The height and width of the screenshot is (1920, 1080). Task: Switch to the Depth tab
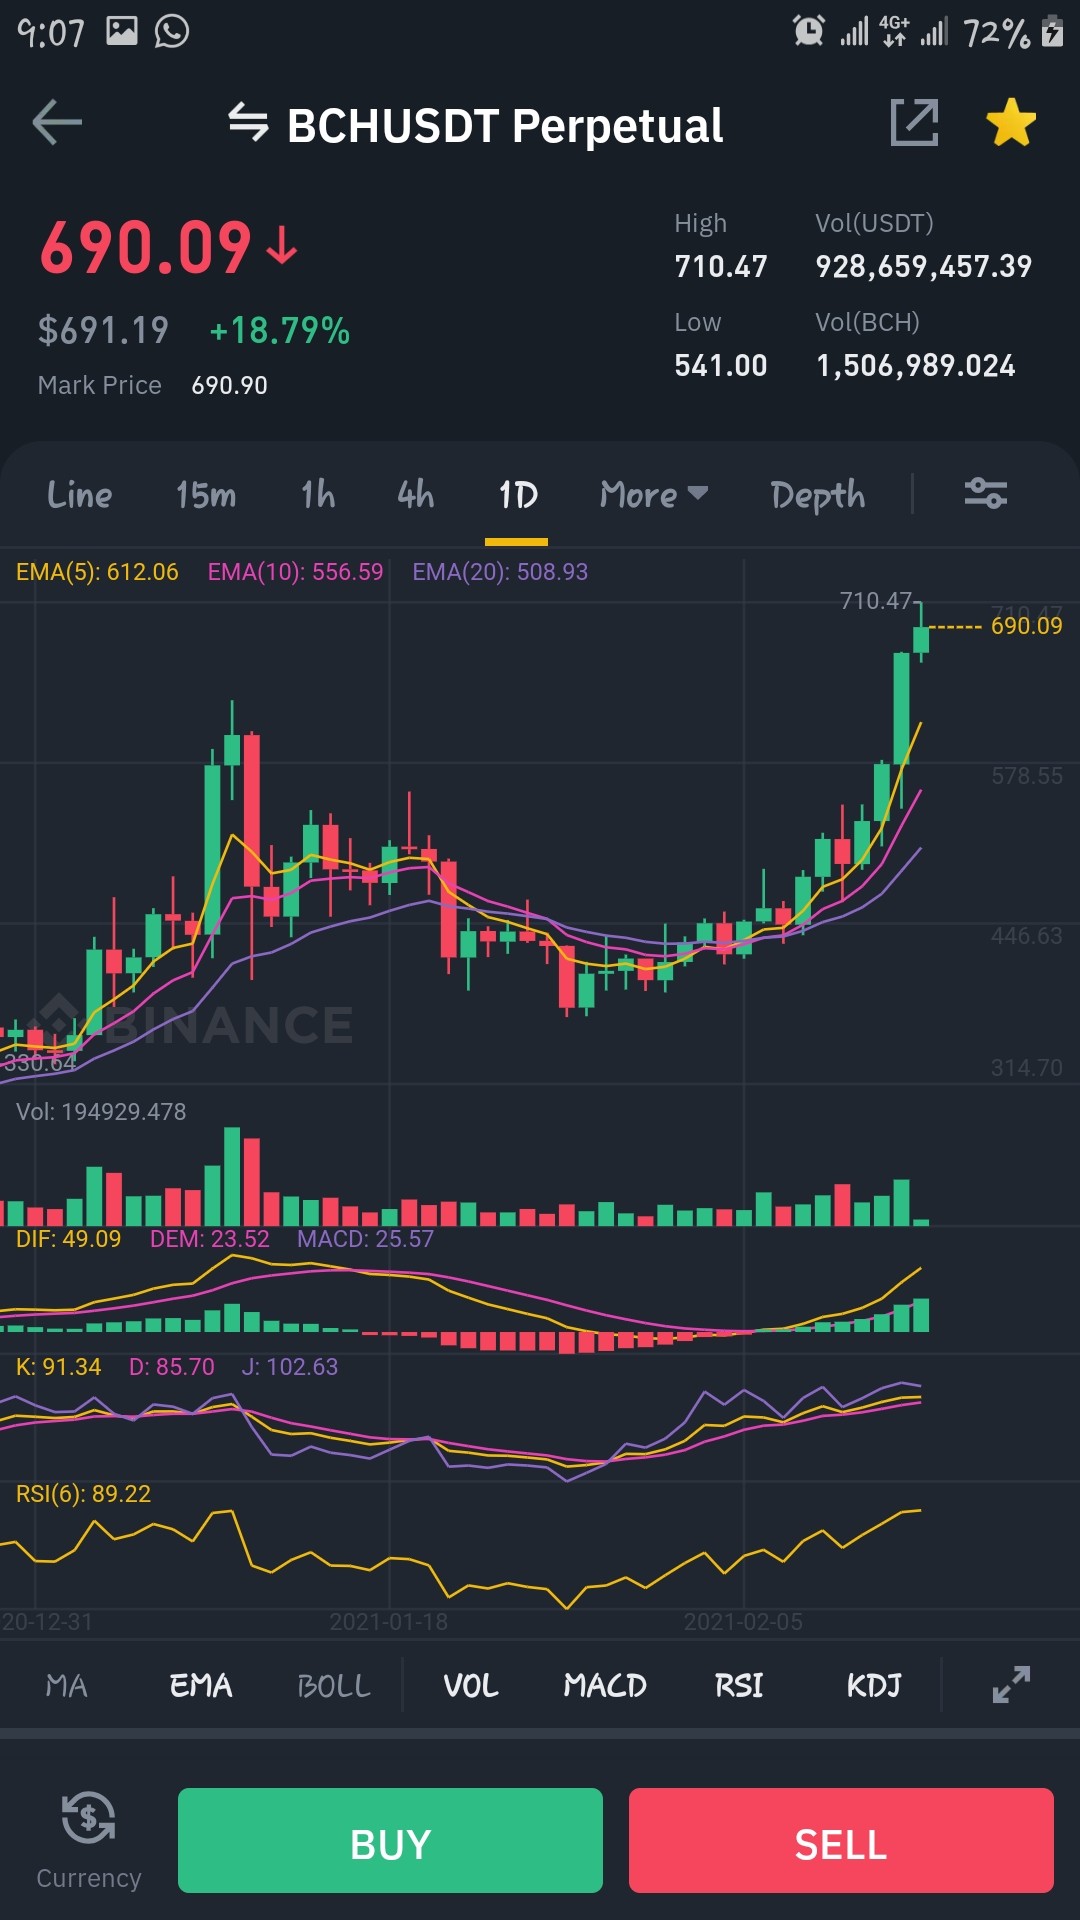click(x=818, y=495)
